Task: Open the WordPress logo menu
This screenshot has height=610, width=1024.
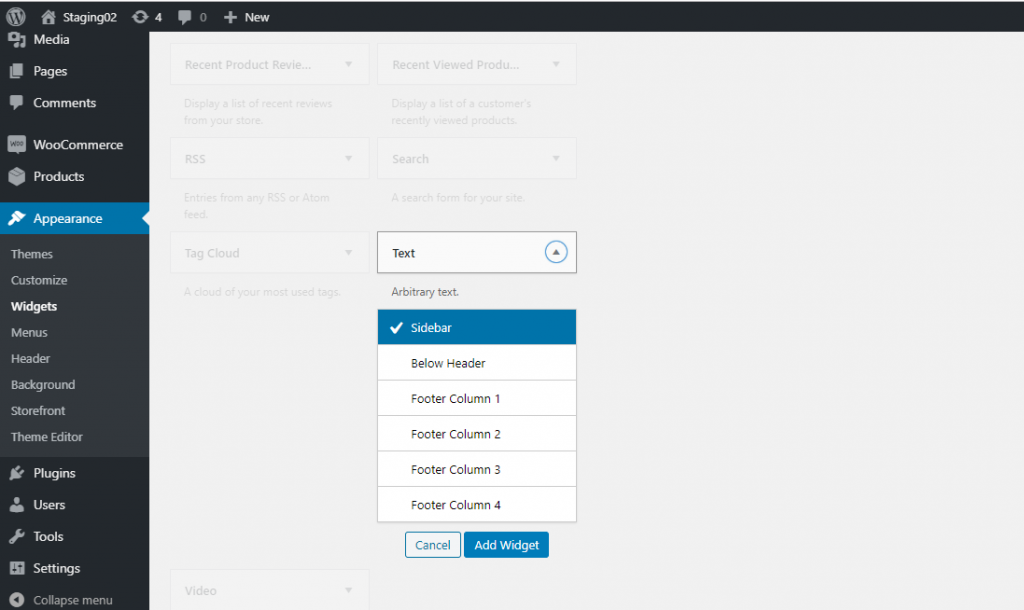Action: [x=16, y=17]
